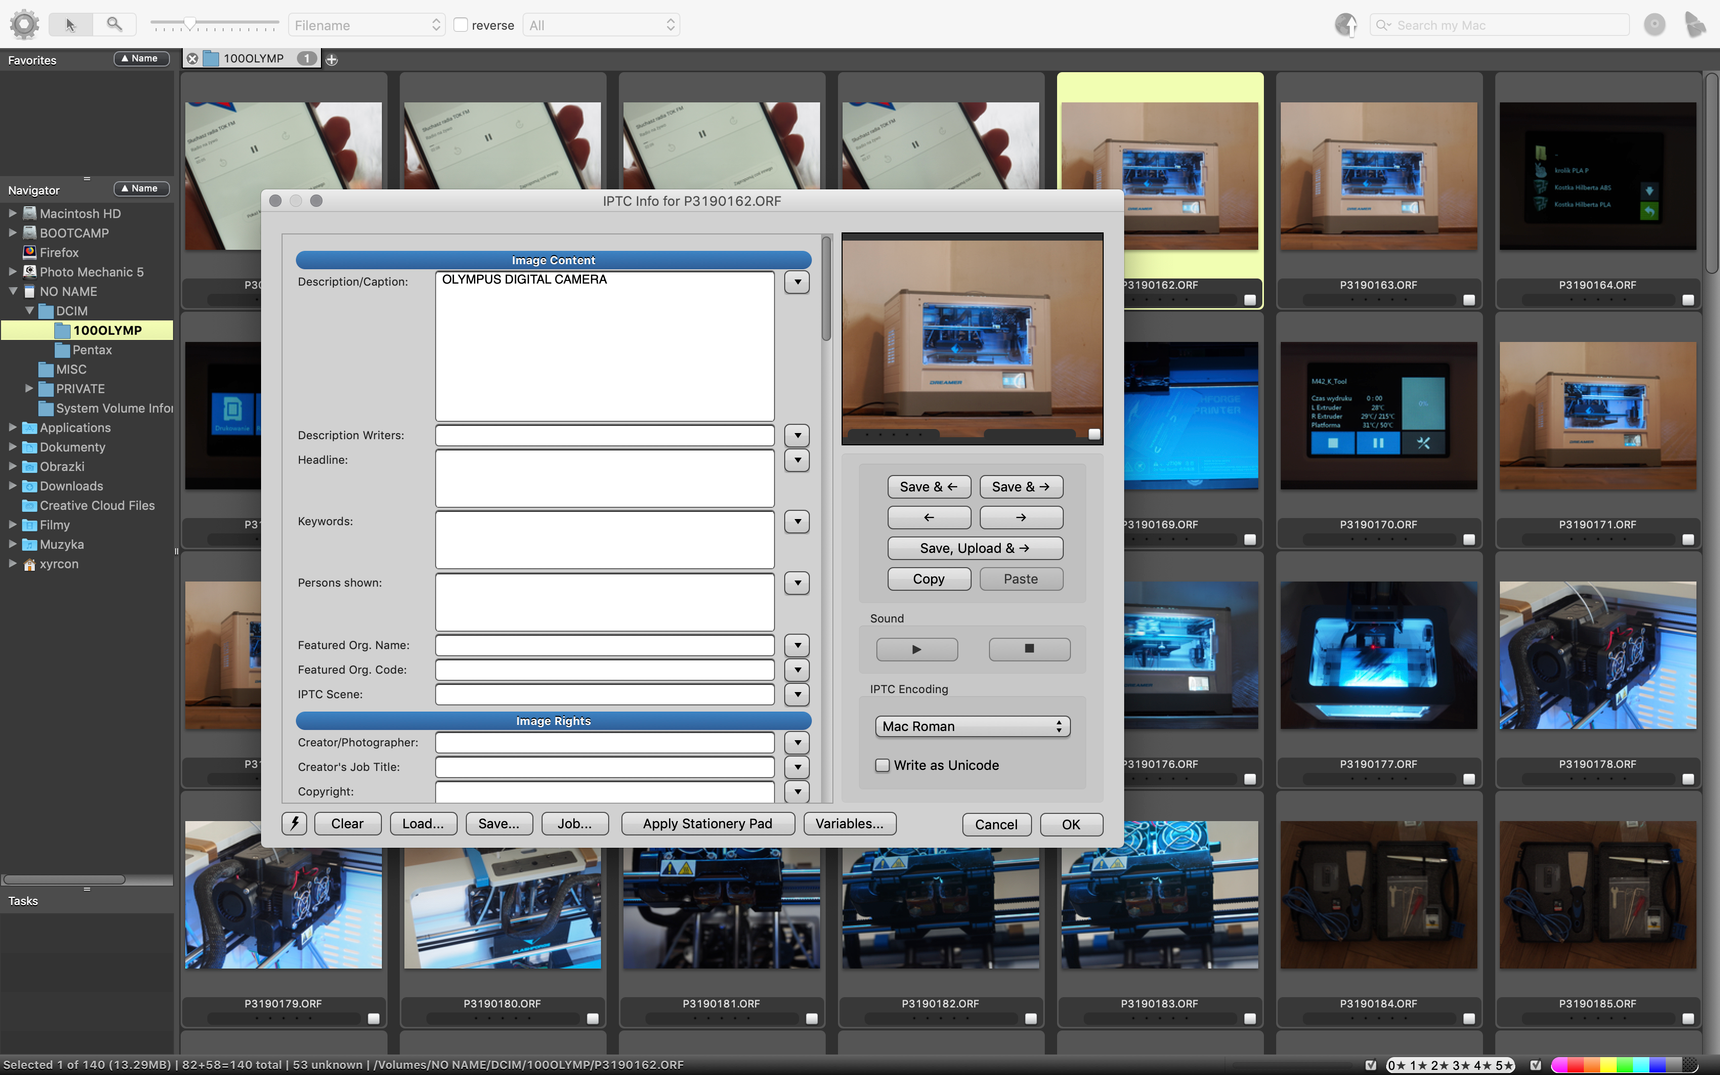Switch to the 100OLYMP tab
Screen dimensions: 1720x1075
254,59
